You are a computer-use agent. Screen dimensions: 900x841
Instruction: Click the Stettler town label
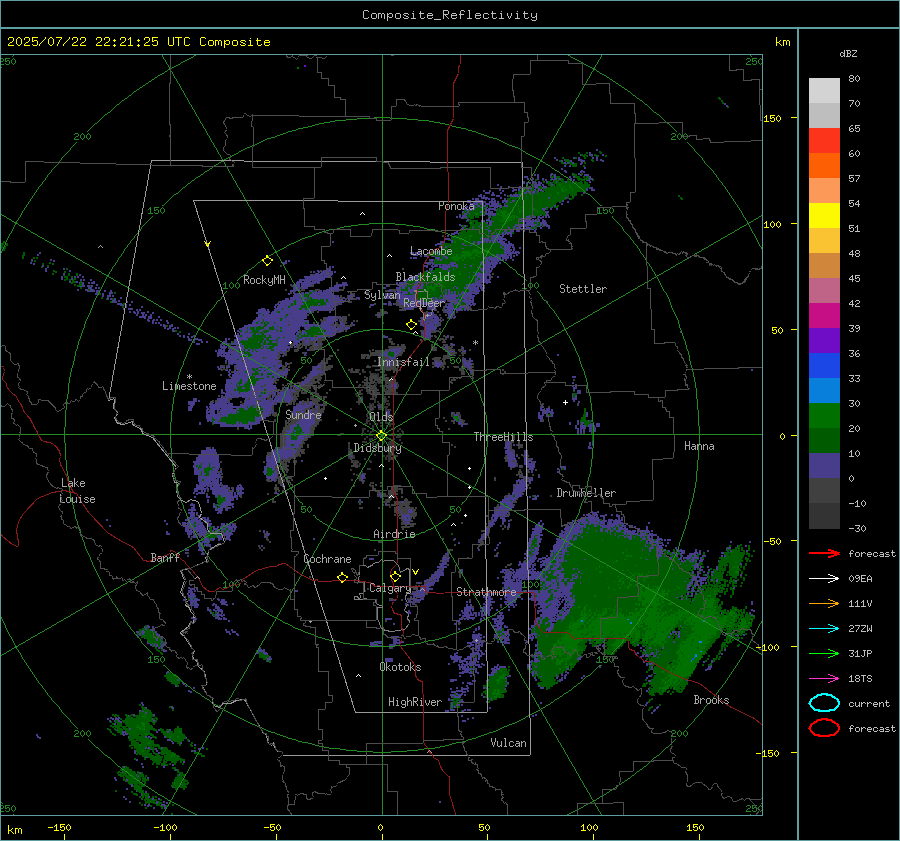coord(583,289)
